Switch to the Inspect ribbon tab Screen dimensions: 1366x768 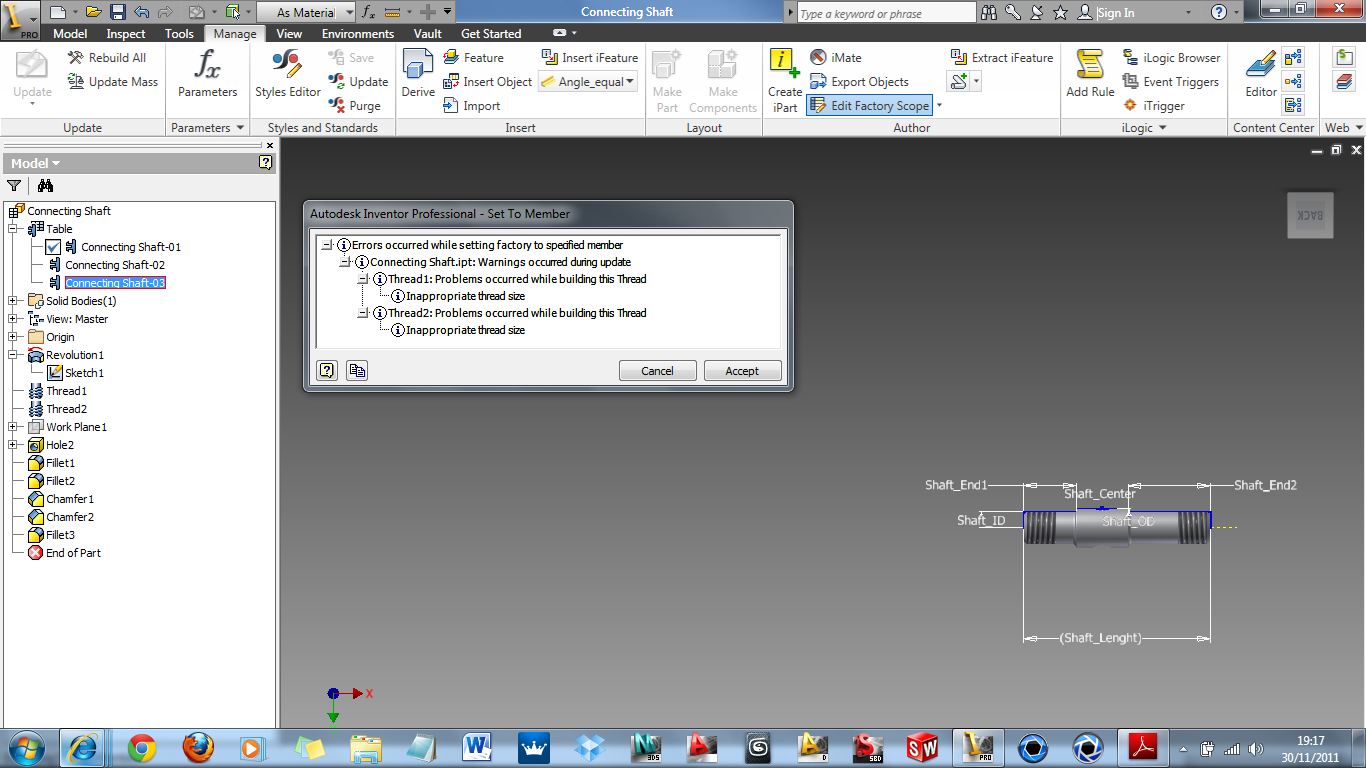[126, 33]
